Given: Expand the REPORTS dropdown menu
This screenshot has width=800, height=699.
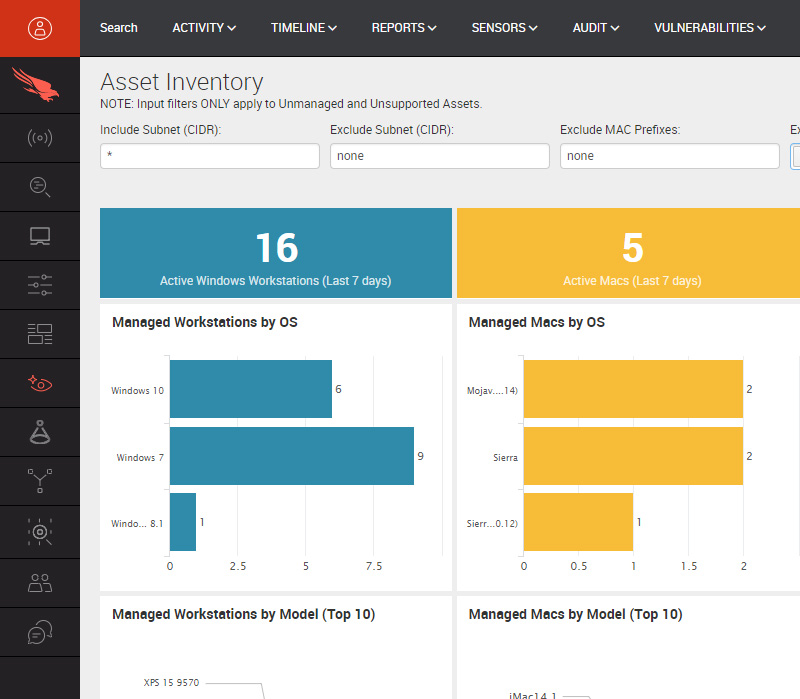Looking at the screenshot, I should click(x=404, y=28).
